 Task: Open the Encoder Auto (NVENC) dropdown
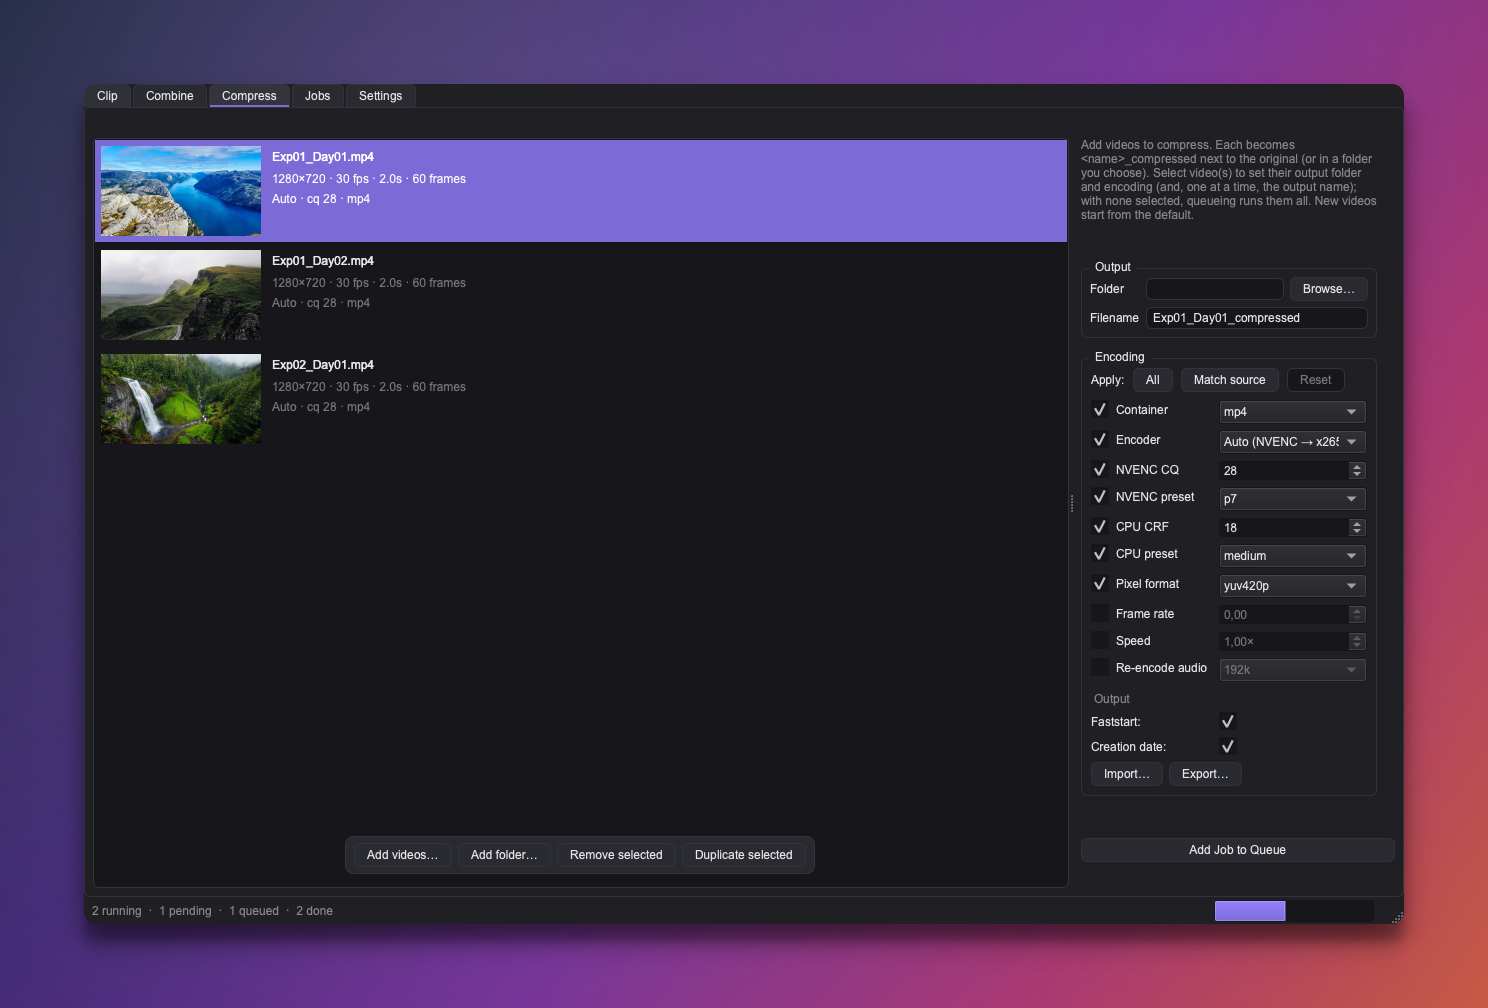coord(1292,442)
